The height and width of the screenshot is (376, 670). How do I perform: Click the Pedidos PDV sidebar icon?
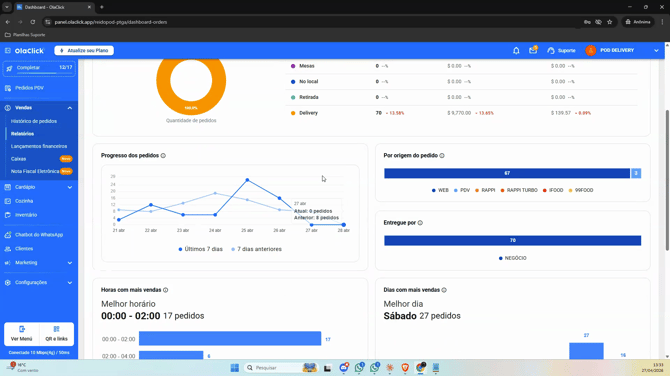(x=8, y=88)
